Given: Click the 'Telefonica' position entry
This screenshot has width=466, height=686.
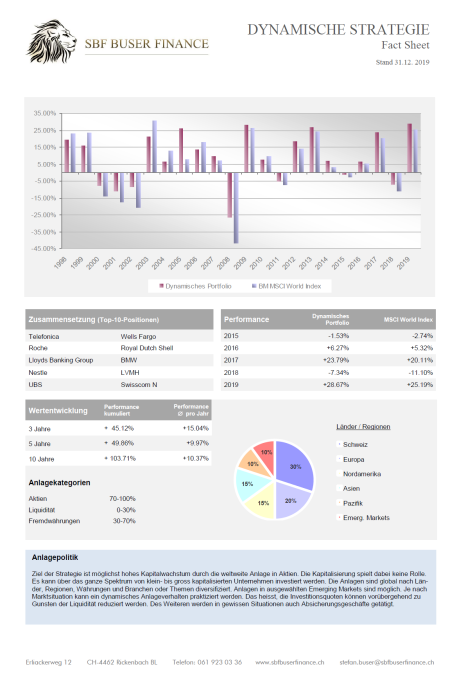Looking at the screenshot, I should pyautogui.click(x=44, y=336).
